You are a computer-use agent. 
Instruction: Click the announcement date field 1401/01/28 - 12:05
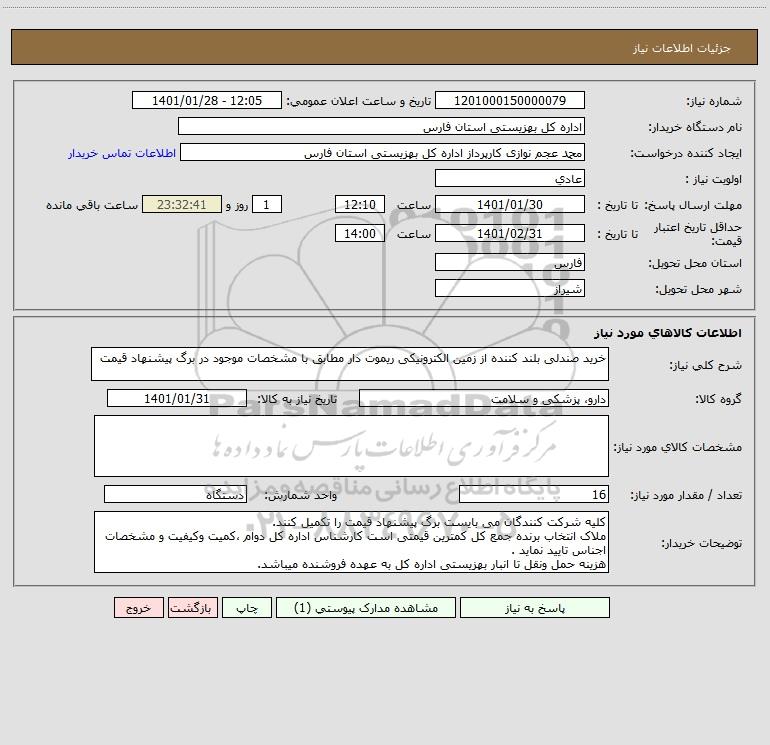[207, 100]
